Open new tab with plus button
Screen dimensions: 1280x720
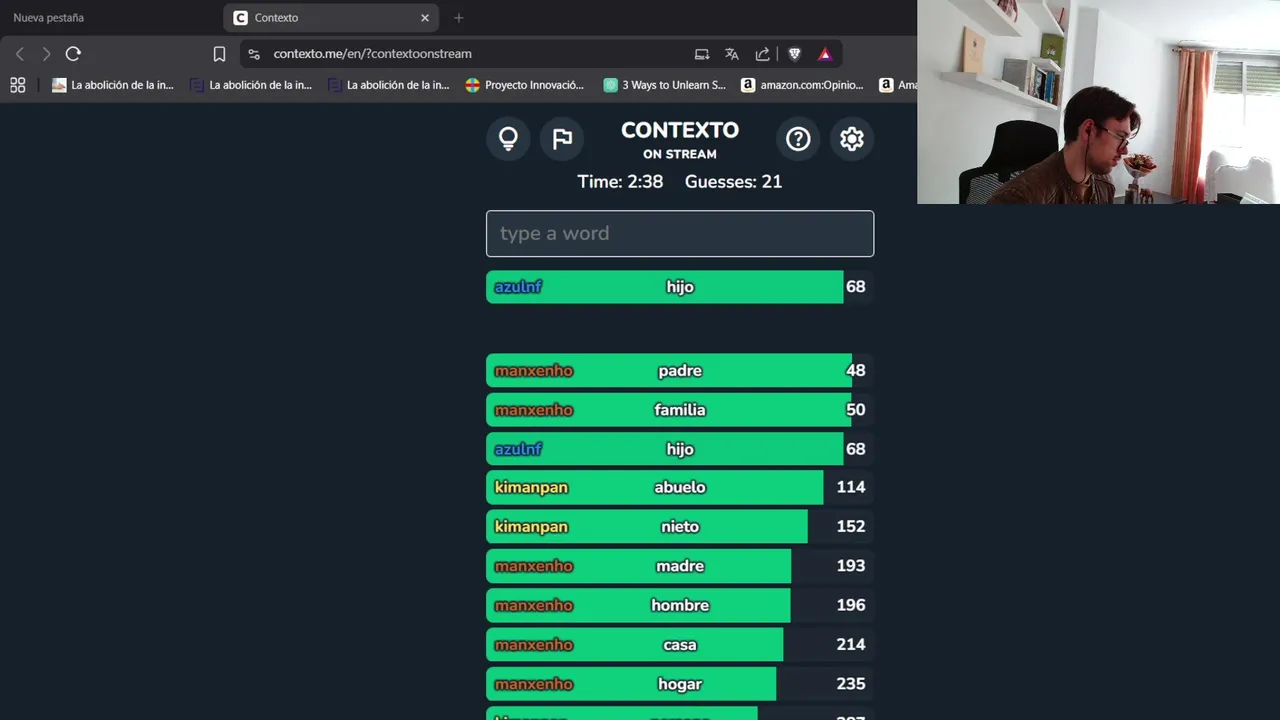pos(458,18)
